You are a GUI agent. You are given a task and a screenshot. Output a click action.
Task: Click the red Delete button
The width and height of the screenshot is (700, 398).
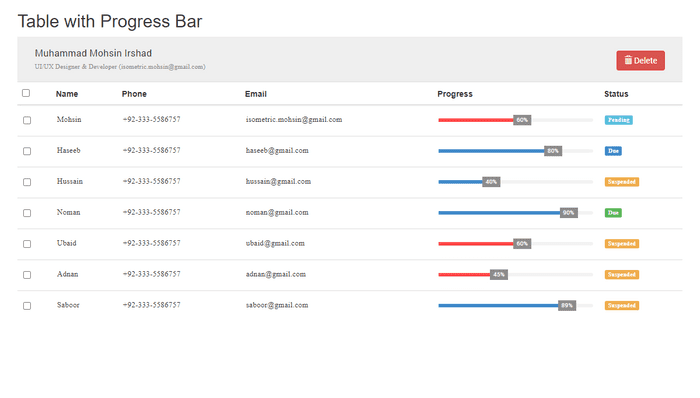coord(640,60)
